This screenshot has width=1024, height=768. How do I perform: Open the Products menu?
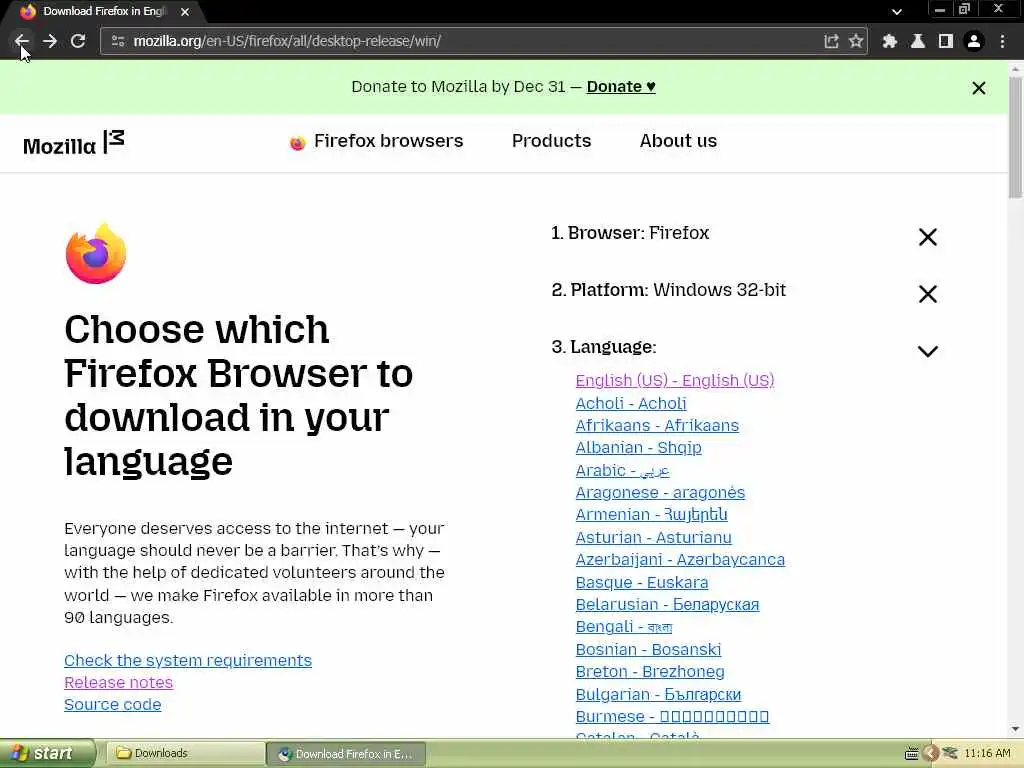pos(551,141)
